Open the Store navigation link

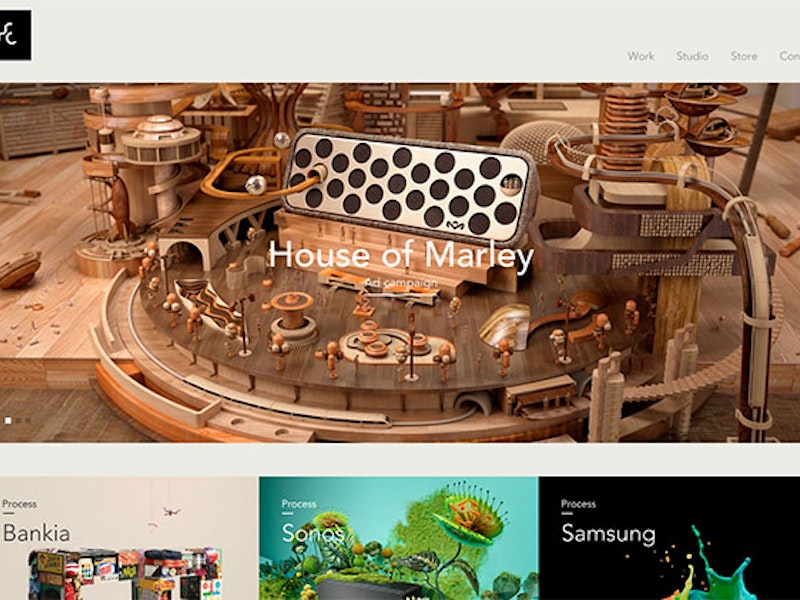pos(744,56)
